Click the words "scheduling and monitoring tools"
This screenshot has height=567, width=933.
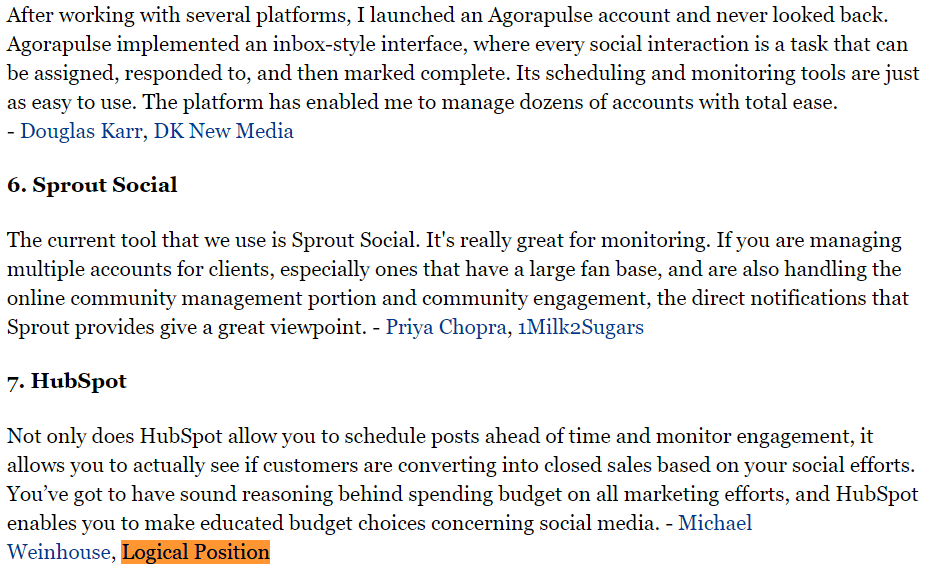[x=683, y=73]
